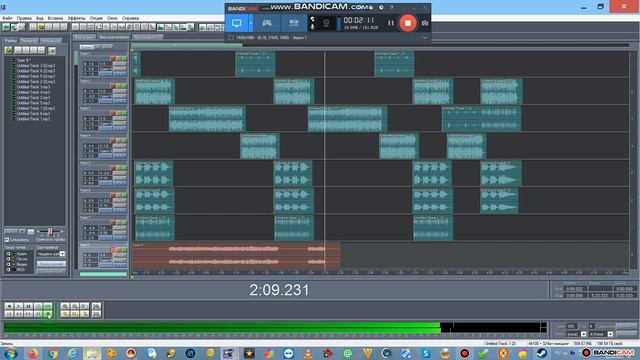The width and height of the screenshot is (640, 360).
Task: Take a screenshot with Bandicam camera icon
Action: coord(424,23)
